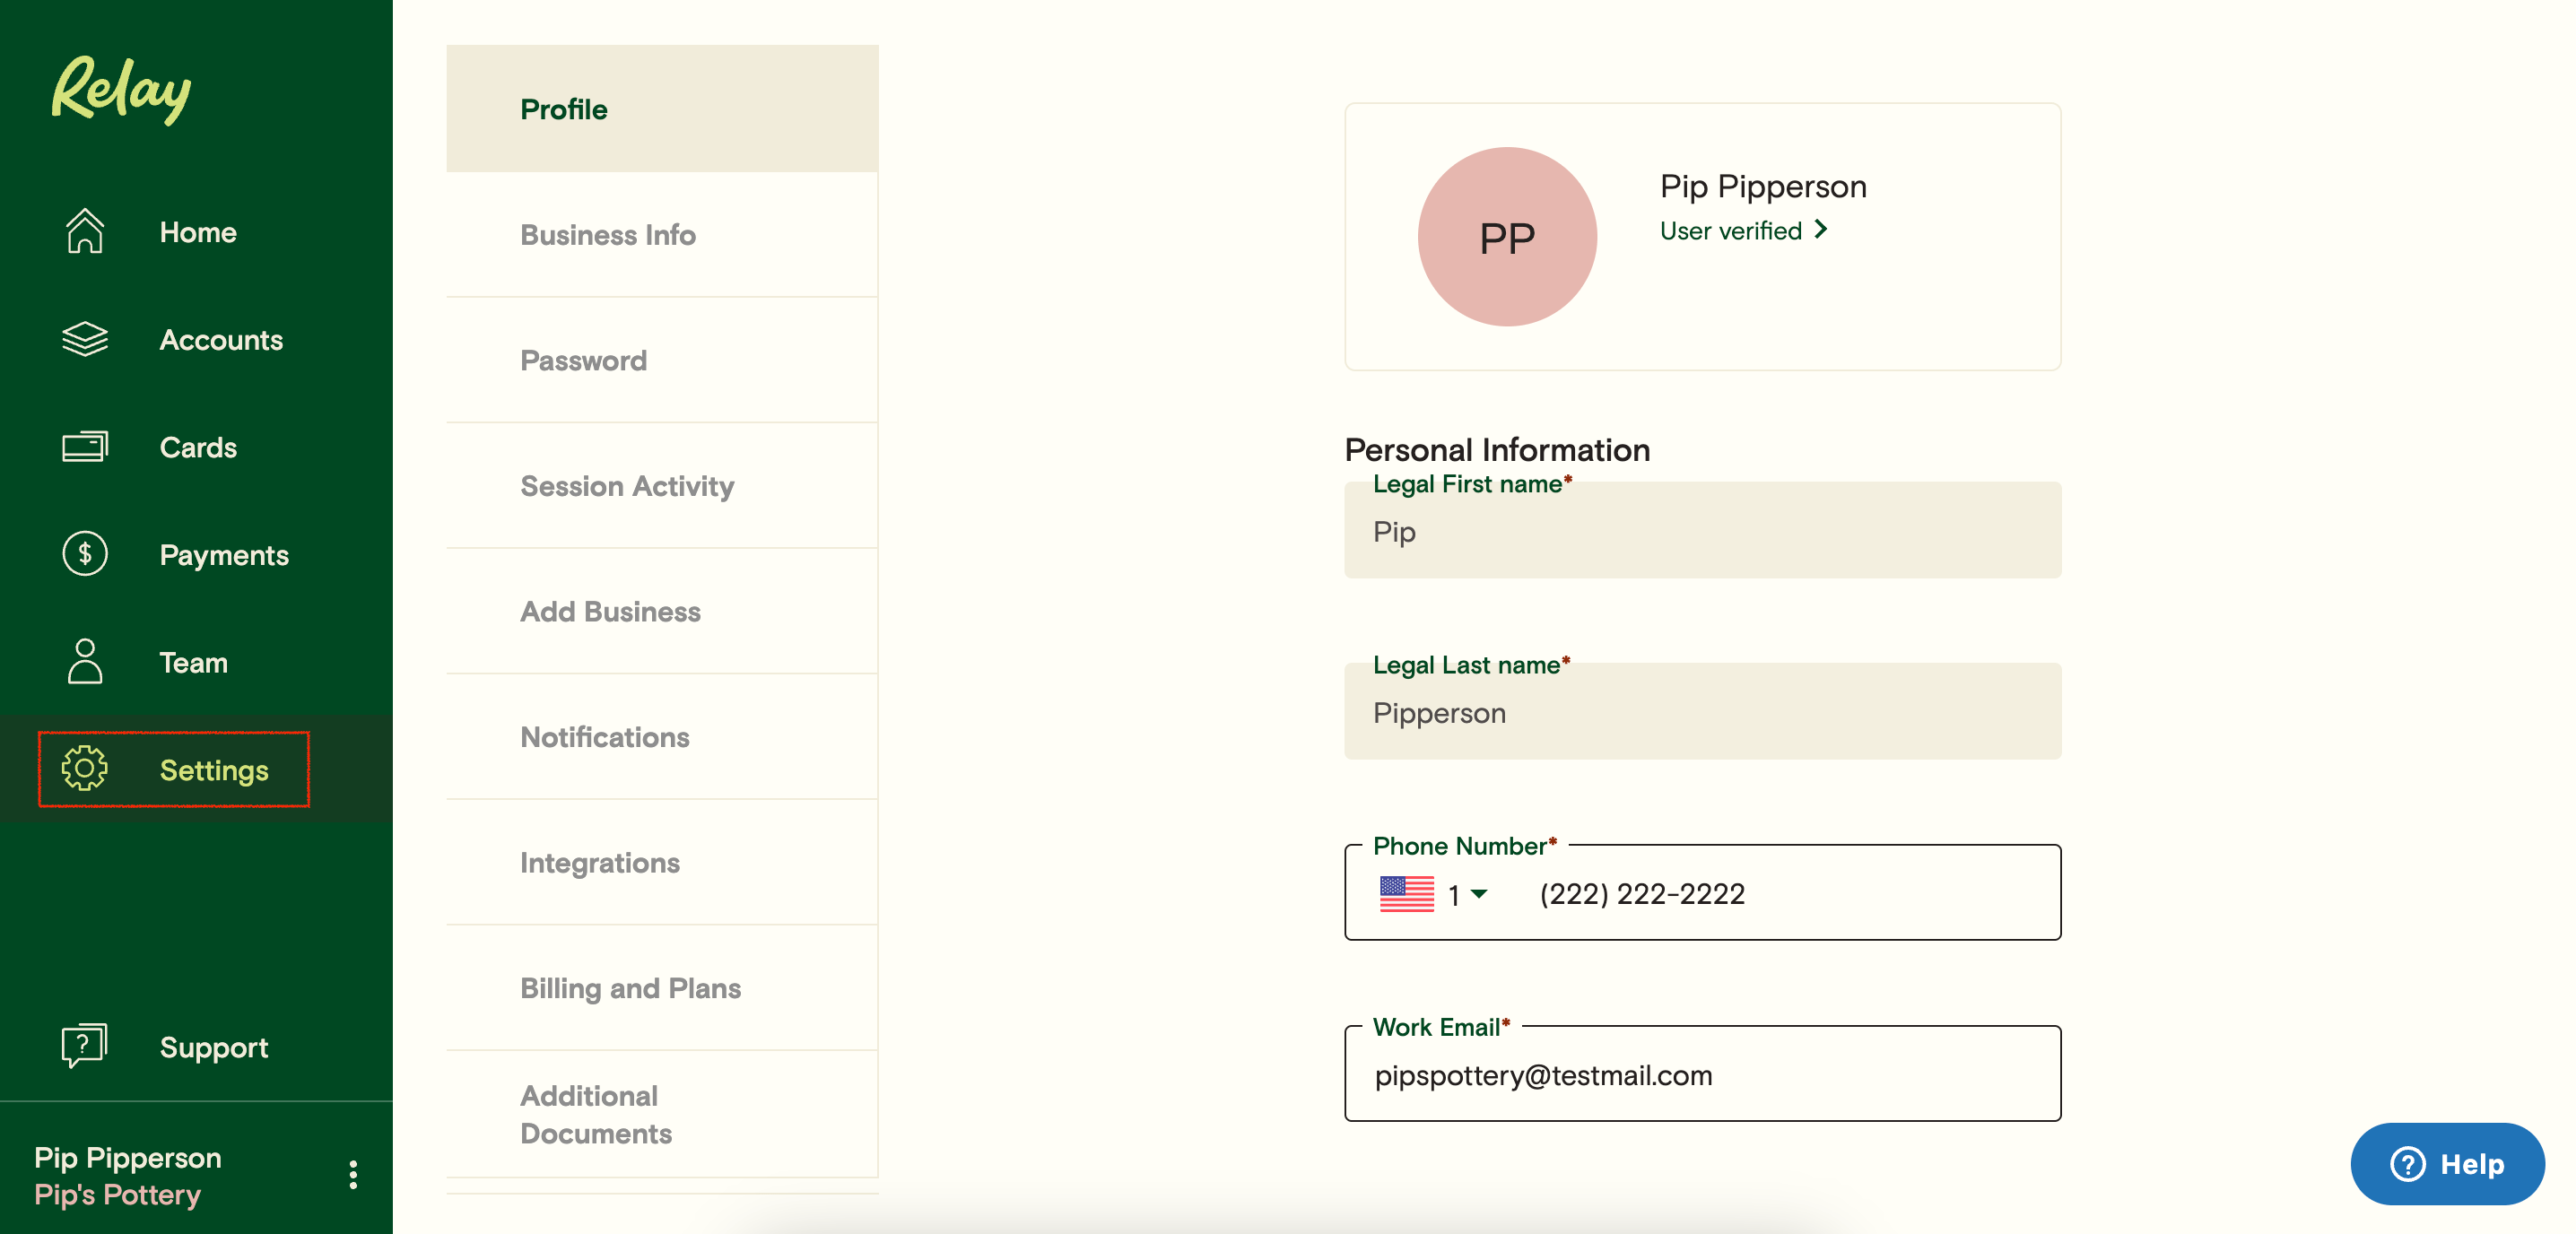
Task: Click the Legal First name field
Action: (1700, 532)
